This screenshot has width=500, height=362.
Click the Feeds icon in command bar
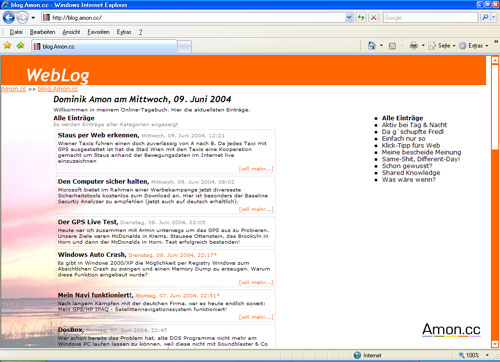pos(392,46)
